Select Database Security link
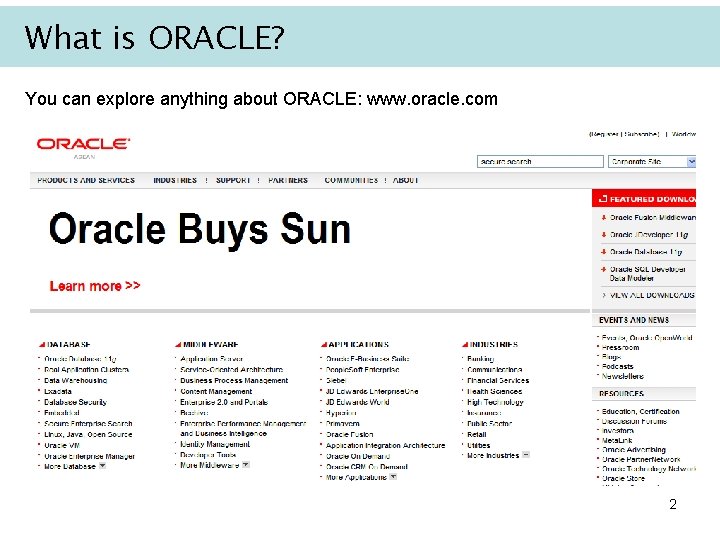This screenshot has height=540, width=720. [x=75, y=402]
